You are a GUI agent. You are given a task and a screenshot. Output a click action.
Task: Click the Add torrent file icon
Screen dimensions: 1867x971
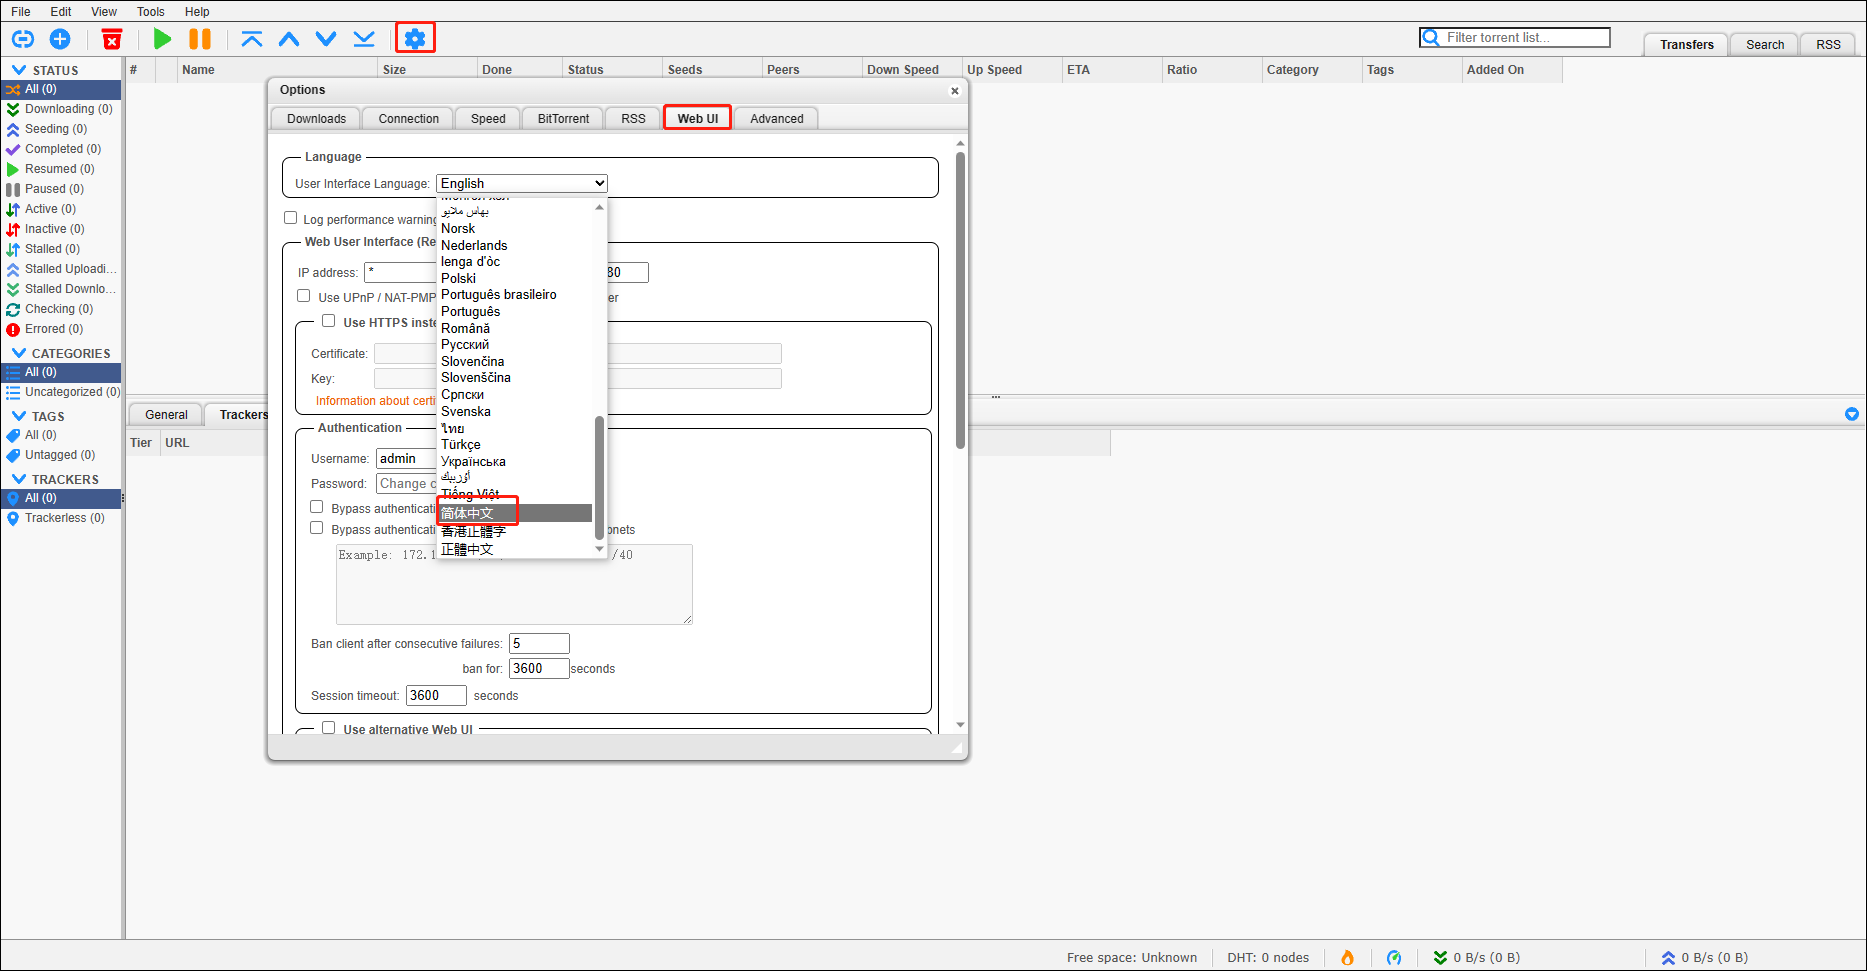[x=60, y=39]
